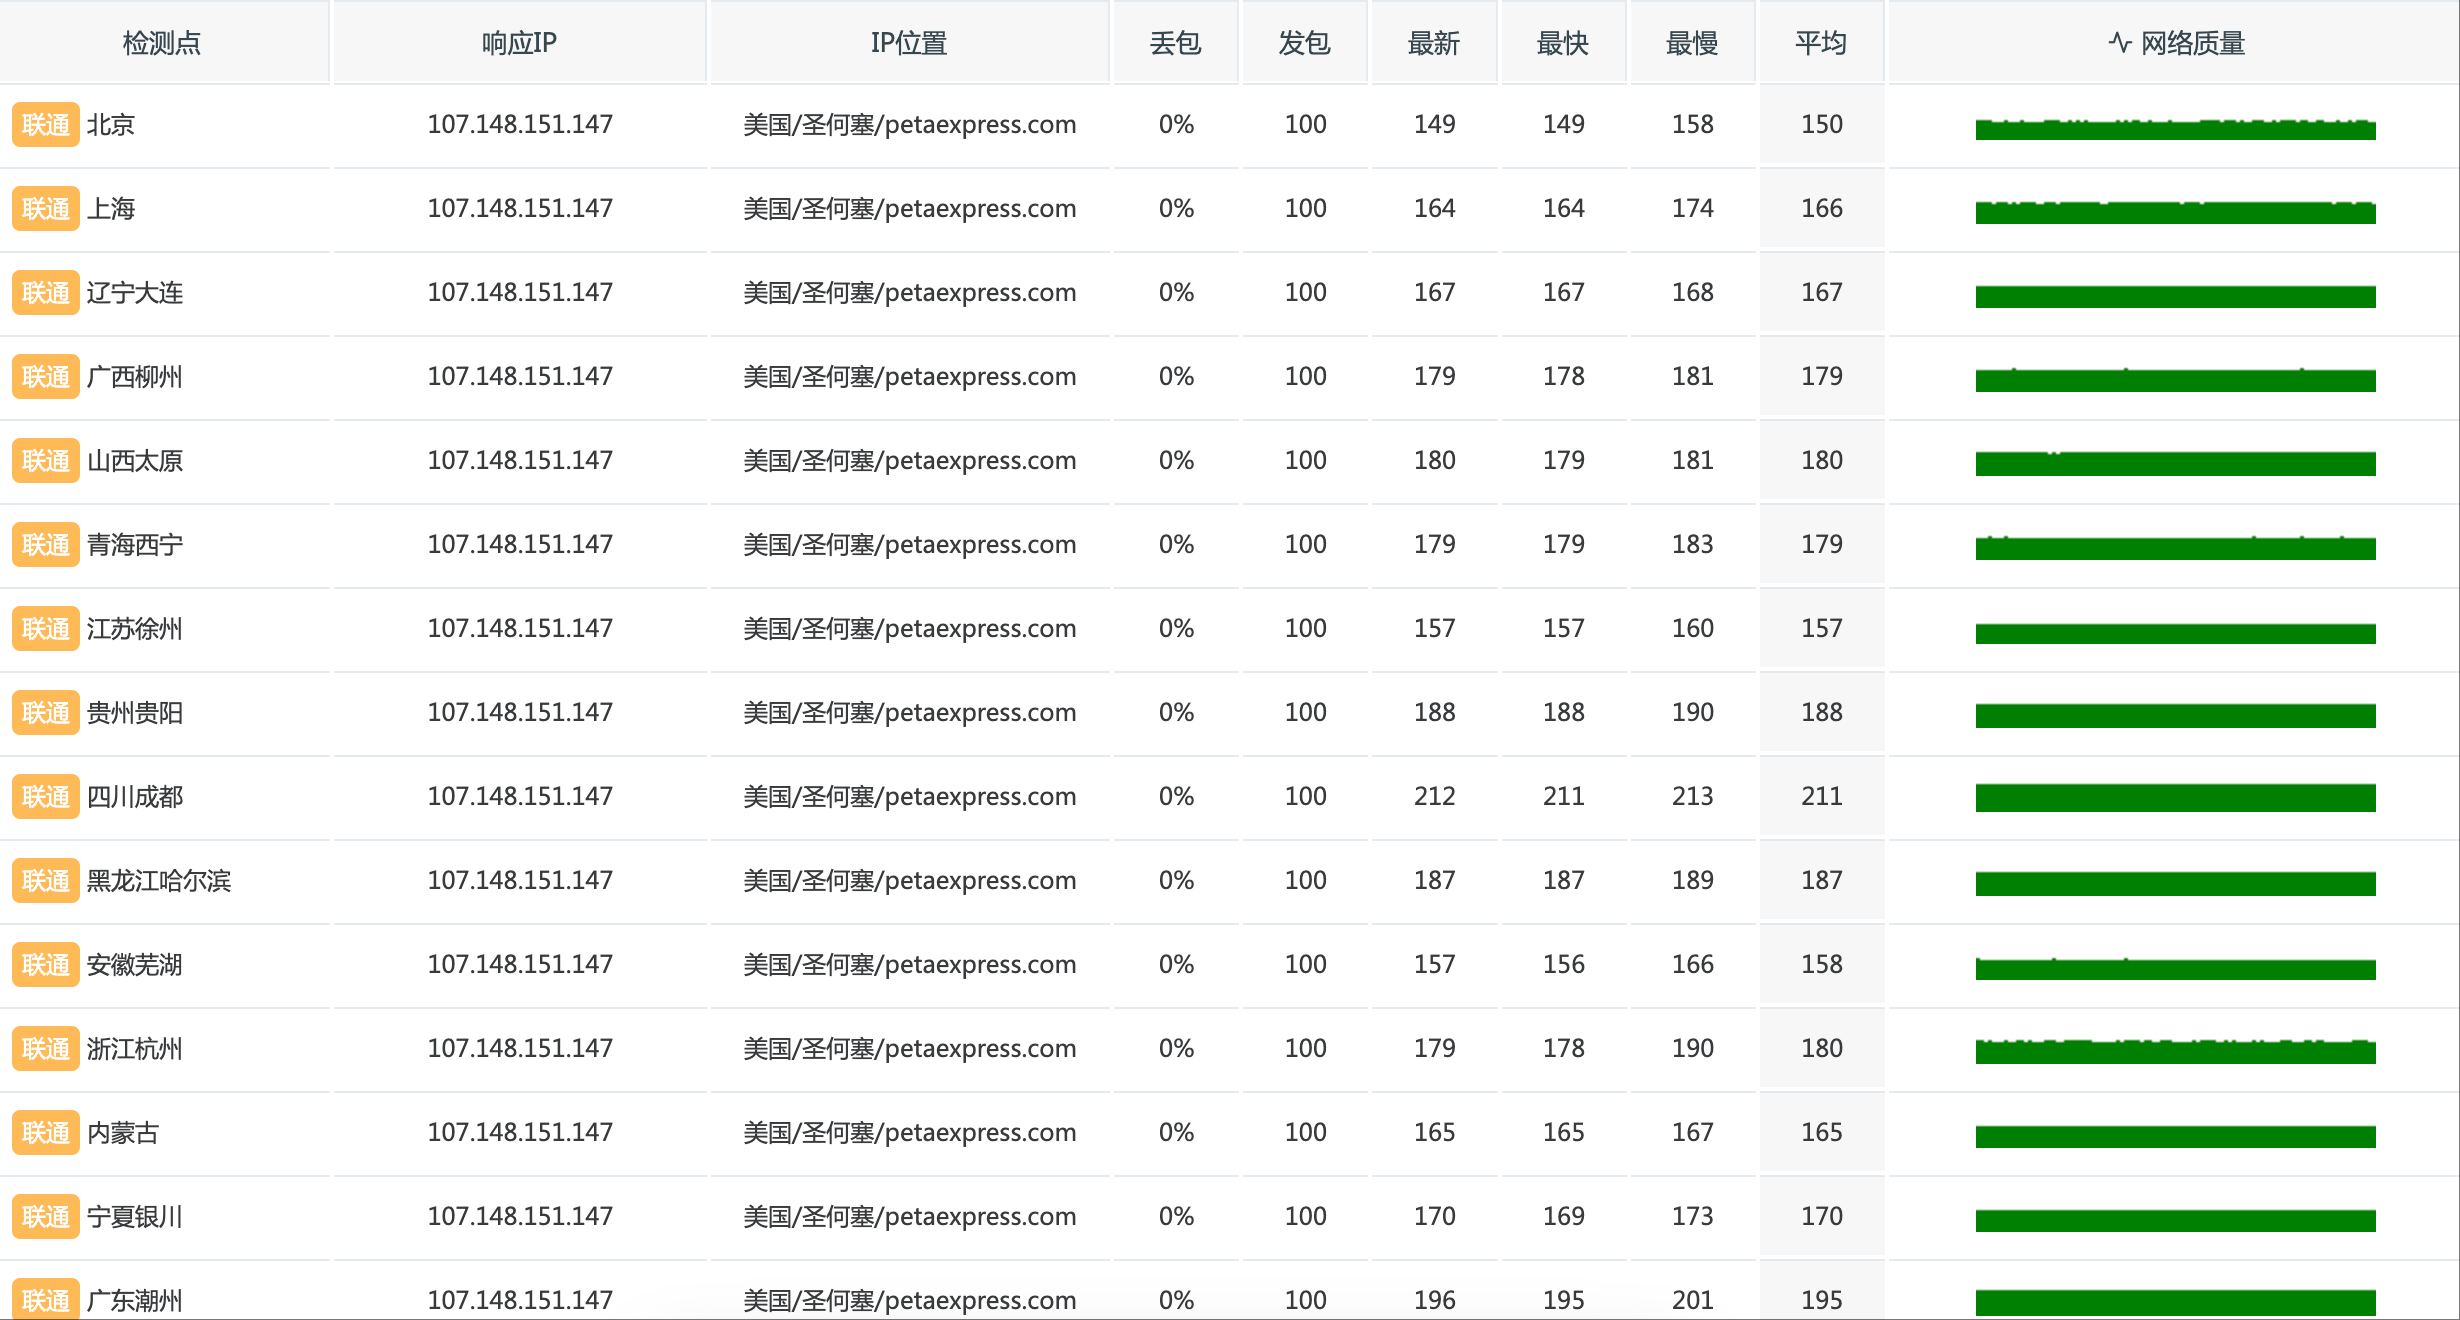Screen dimensions: 2460x1320
Task: Click the 网络质量 waveform icon in header
Action: (2120, 43)
